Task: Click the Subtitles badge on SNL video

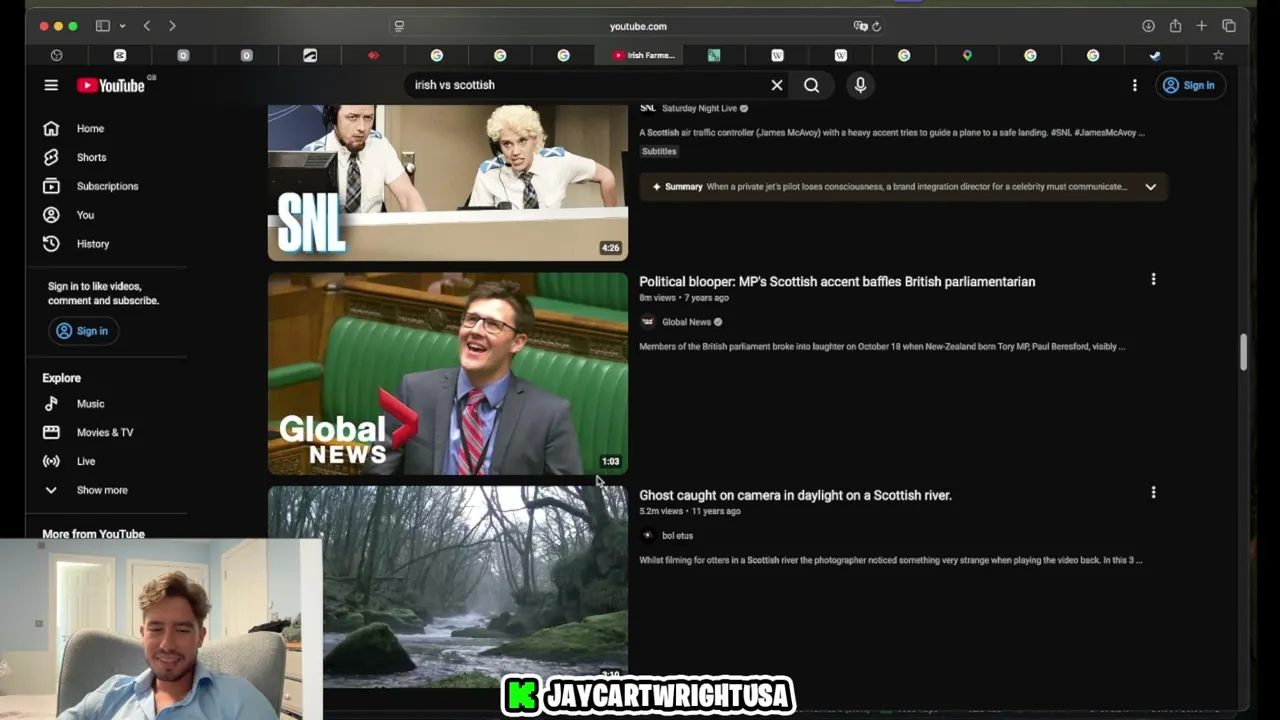Action: point(659,151)
